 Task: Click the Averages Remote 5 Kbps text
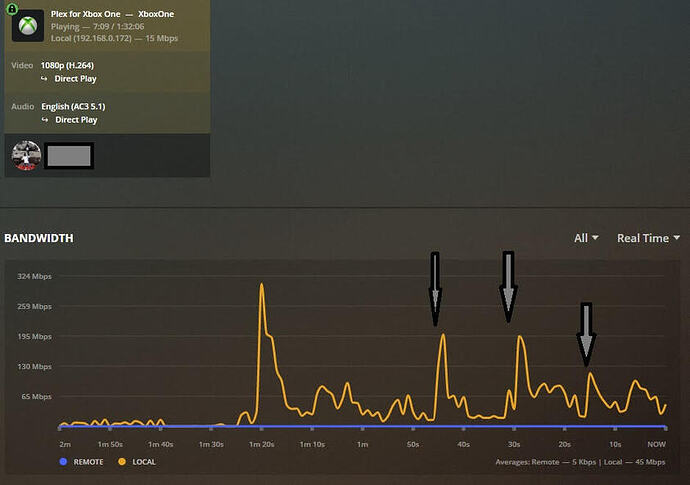[x=546, y=462]
